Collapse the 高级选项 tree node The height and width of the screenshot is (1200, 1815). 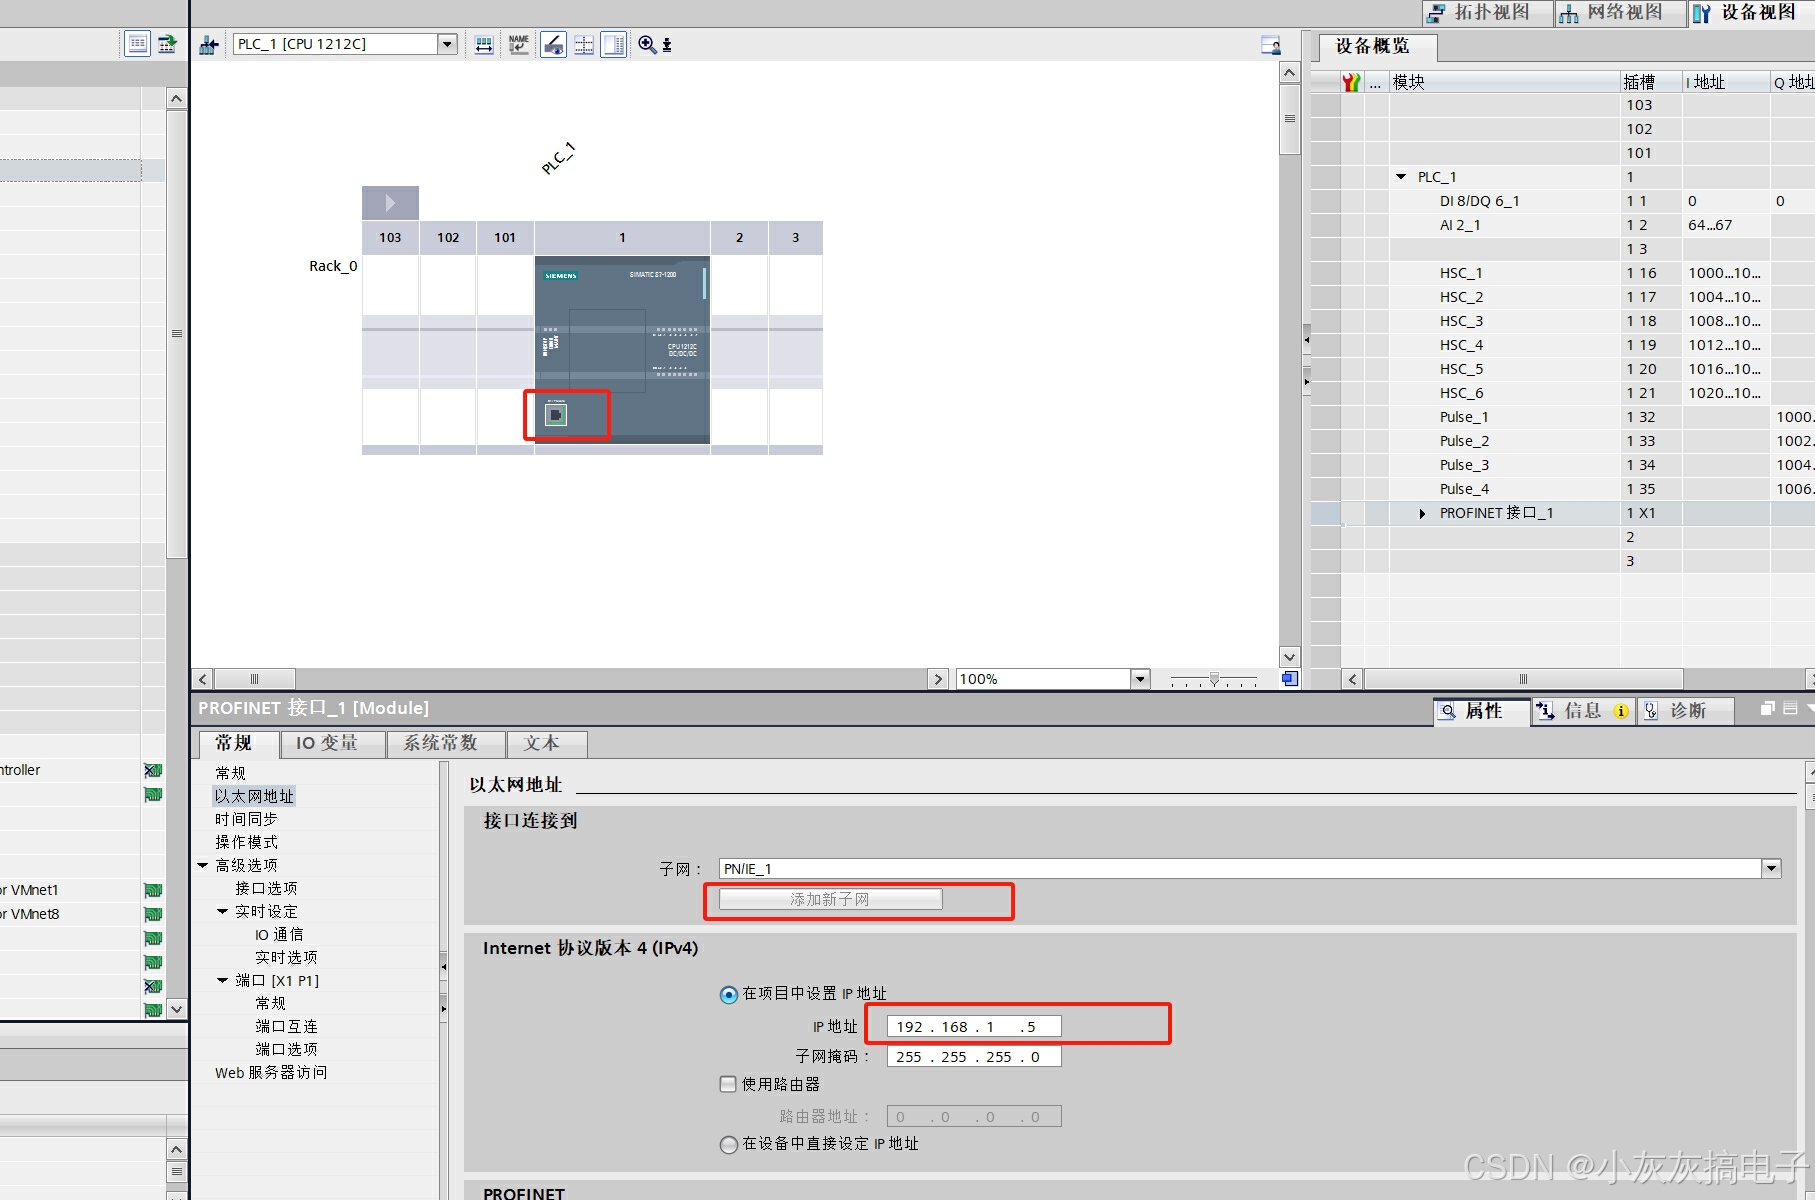pyautogui.click(x=203, y=866)
